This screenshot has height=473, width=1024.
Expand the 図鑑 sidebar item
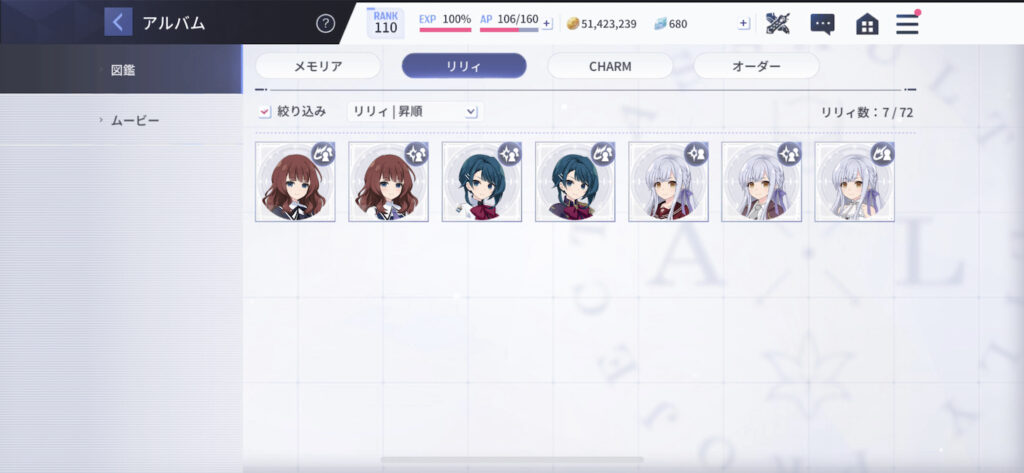121,69
